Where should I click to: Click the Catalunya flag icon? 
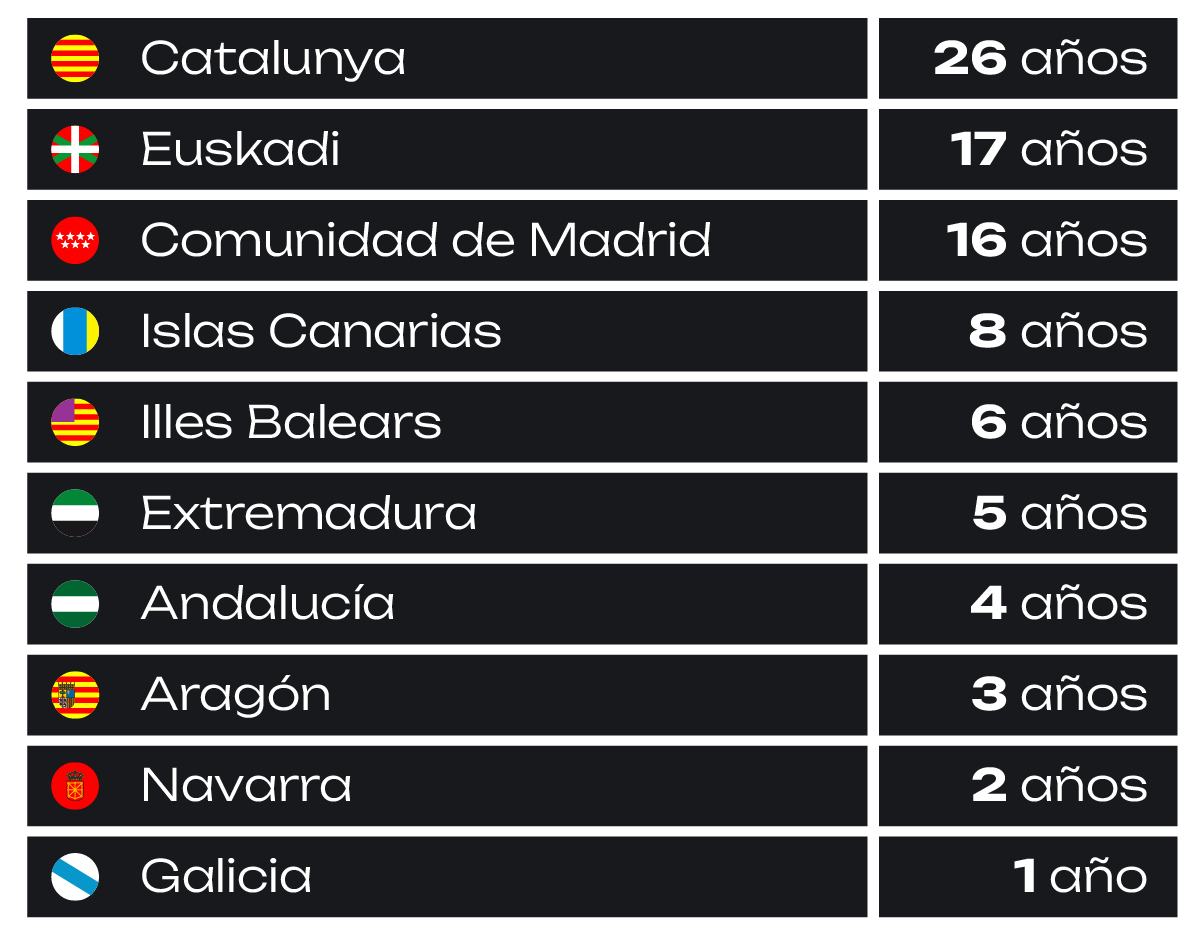coord(75,58)
